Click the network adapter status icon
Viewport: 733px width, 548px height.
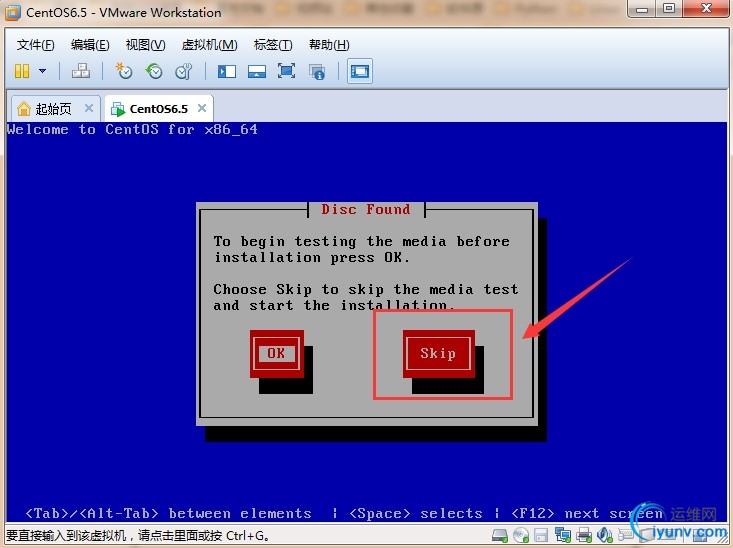tap(562, 535)
